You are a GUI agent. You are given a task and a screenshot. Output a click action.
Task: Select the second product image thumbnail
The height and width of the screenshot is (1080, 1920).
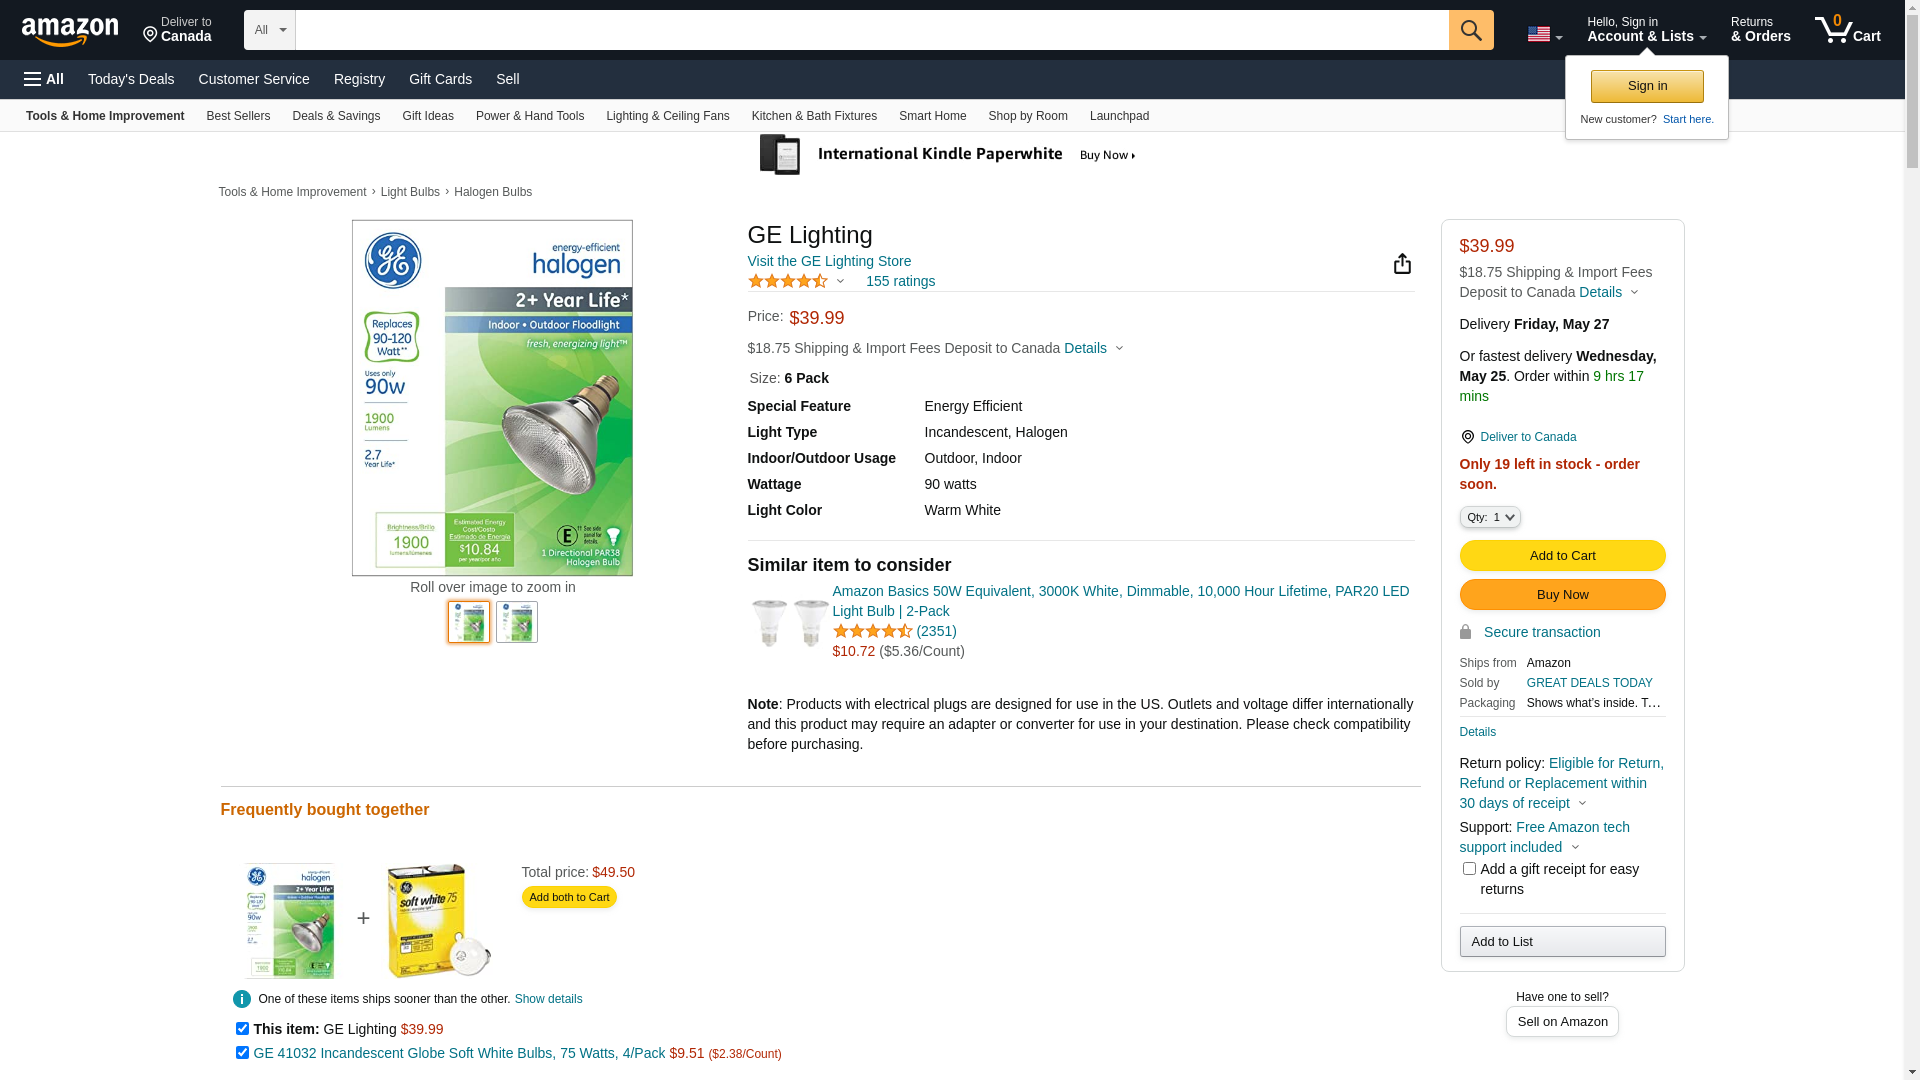(x=517, y=622)
